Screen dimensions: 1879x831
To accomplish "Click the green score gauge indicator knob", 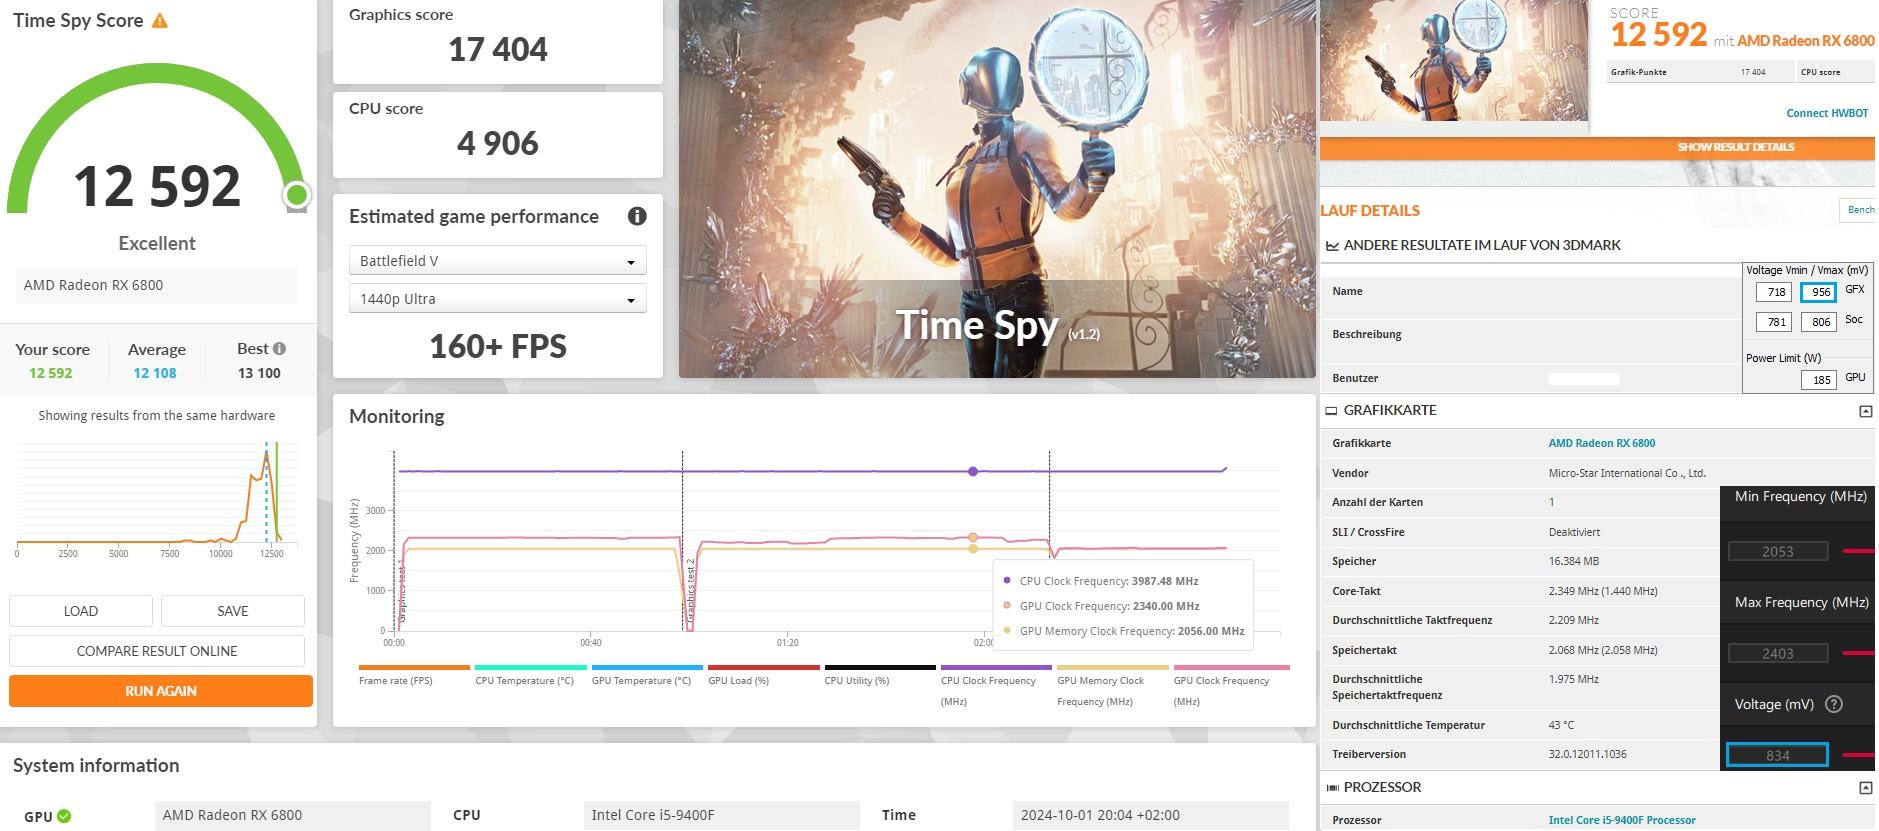I will [x=296, y=195].
